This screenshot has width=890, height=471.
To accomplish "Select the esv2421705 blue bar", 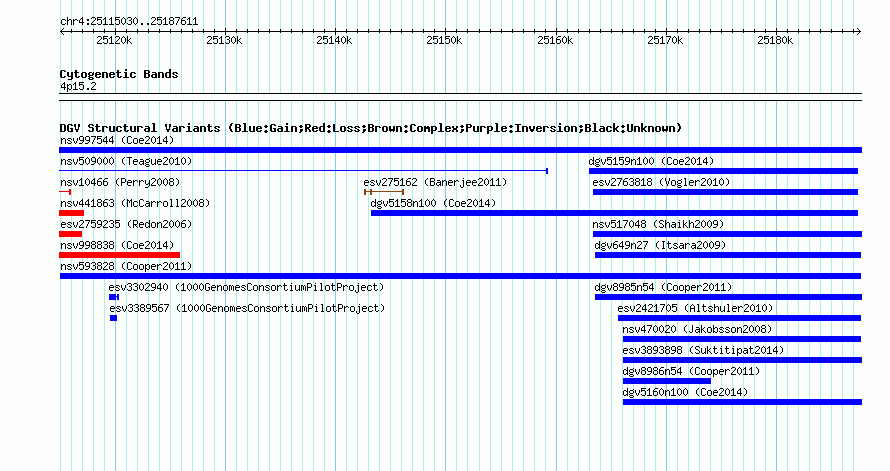I will 740,318.
